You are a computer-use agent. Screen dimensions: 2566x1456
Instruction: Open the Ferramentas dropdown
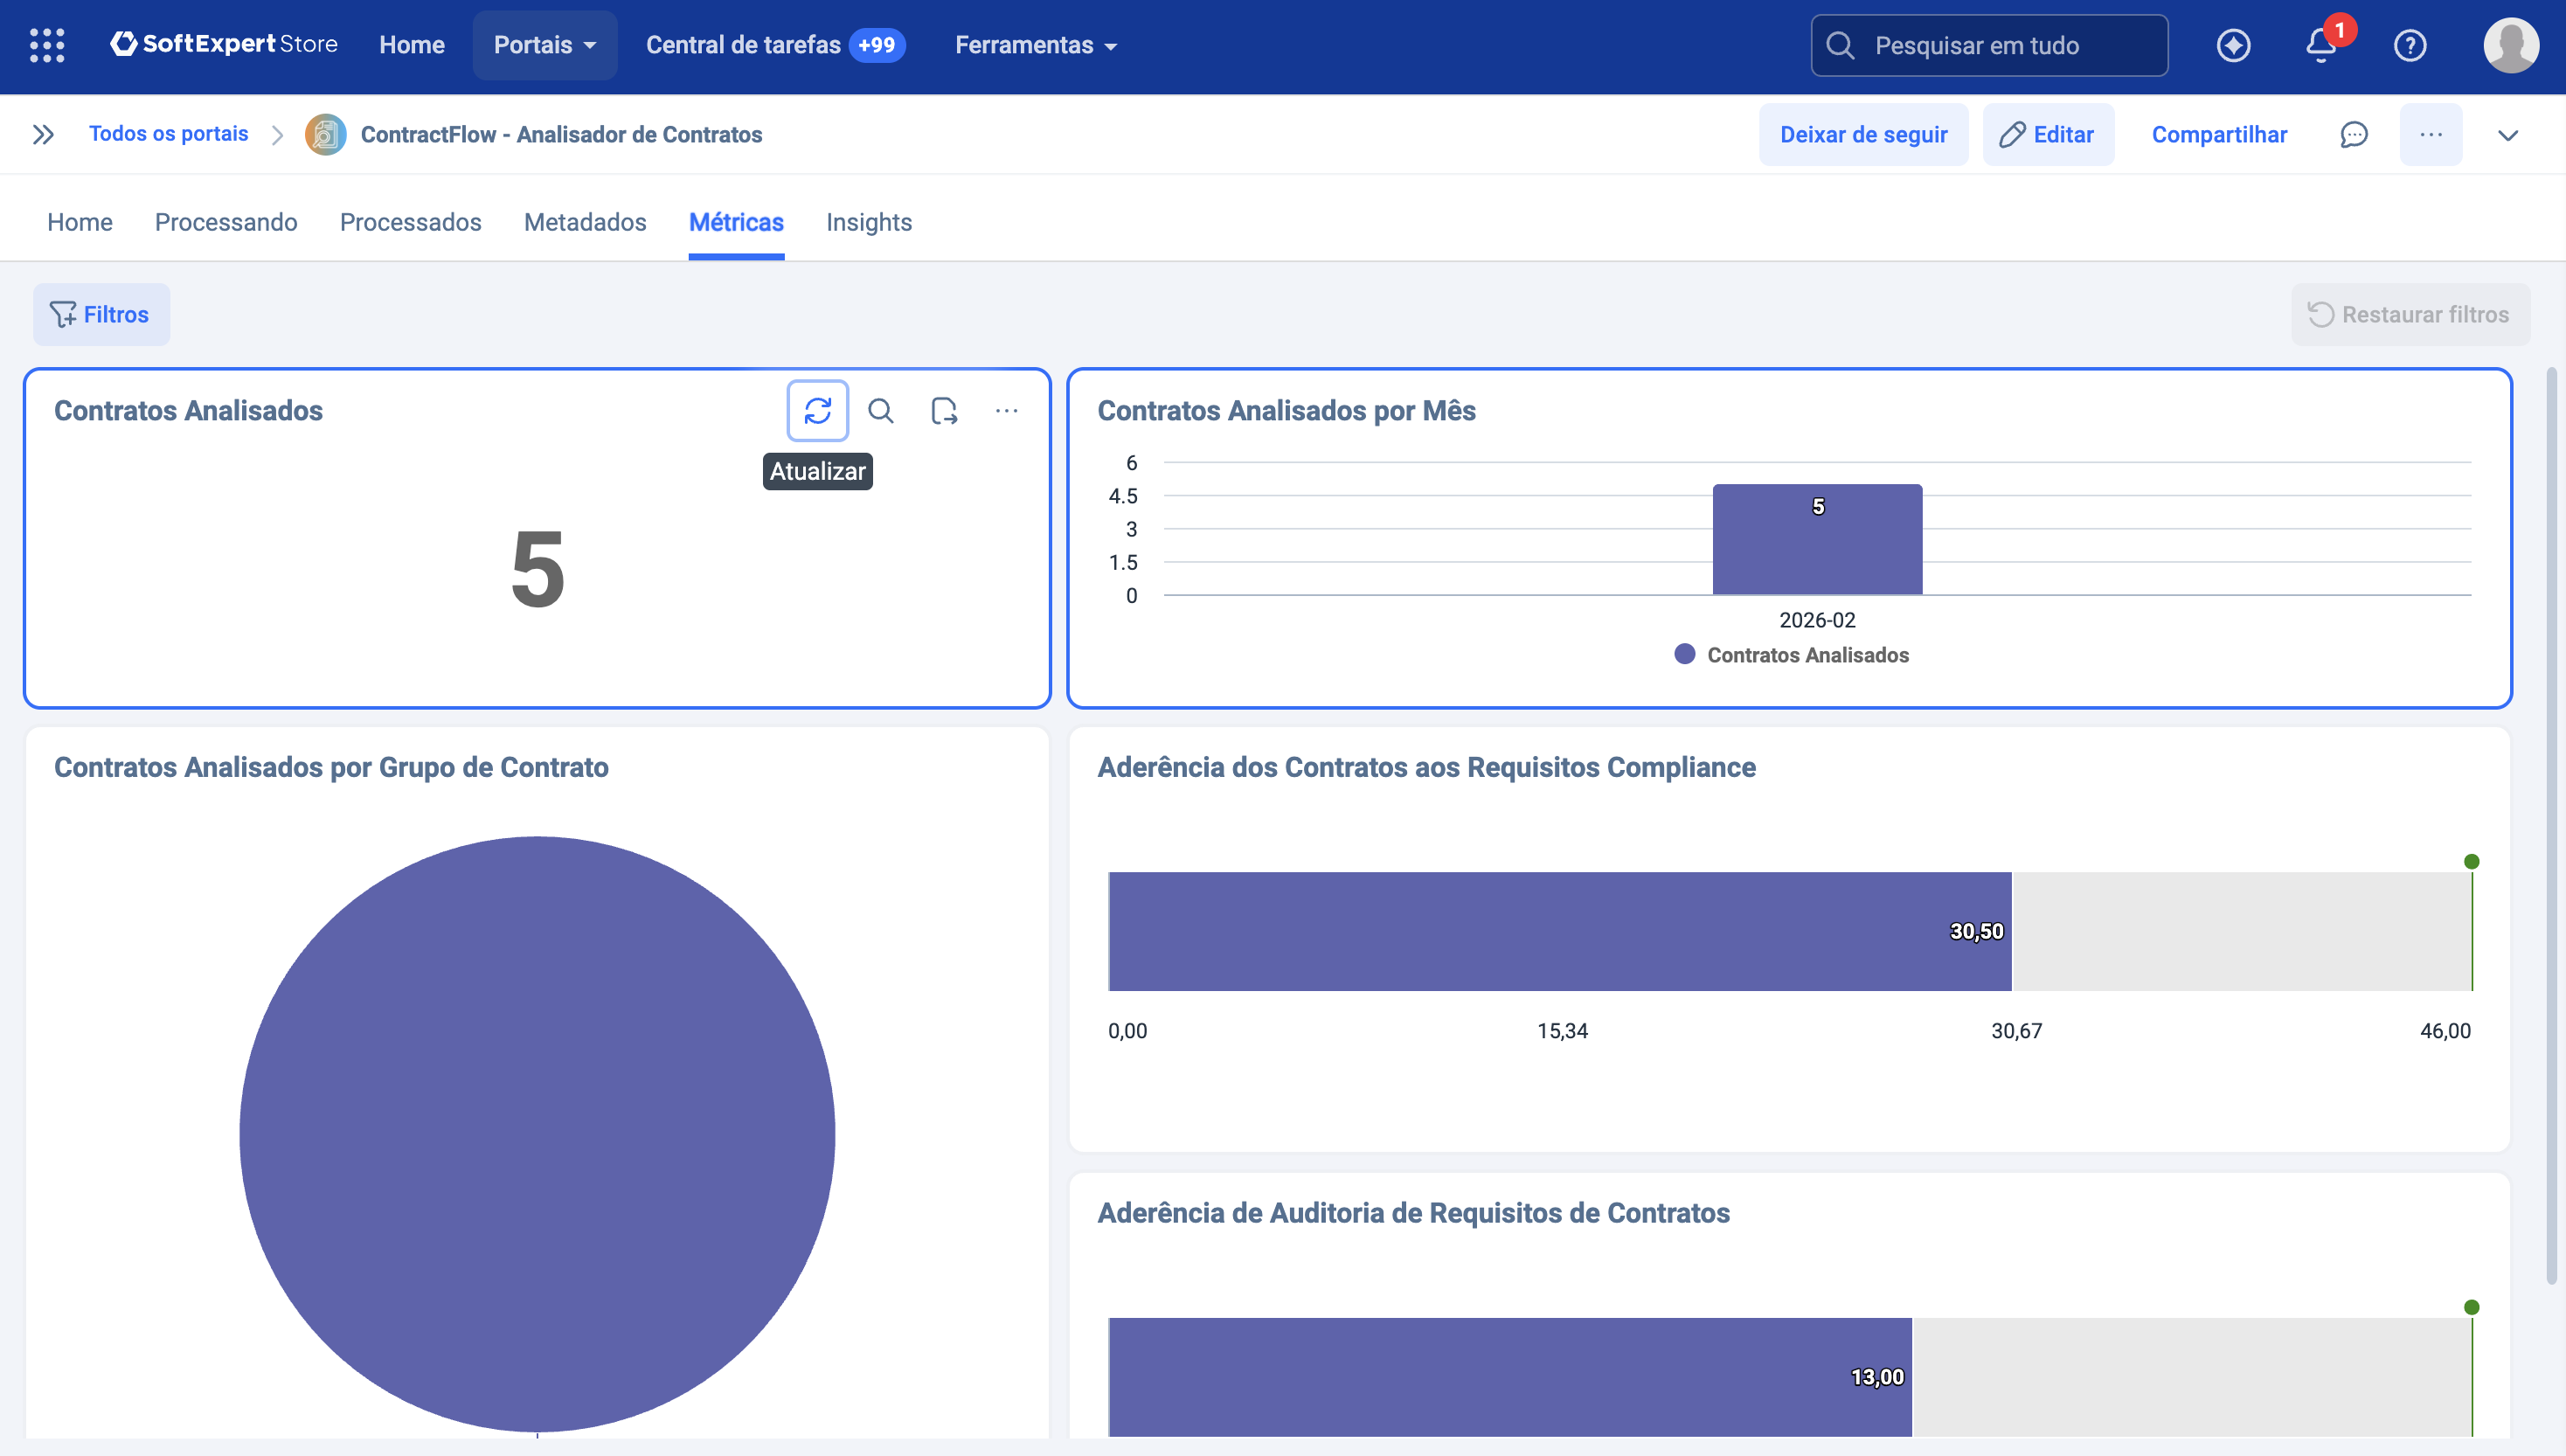point(1035,45)
